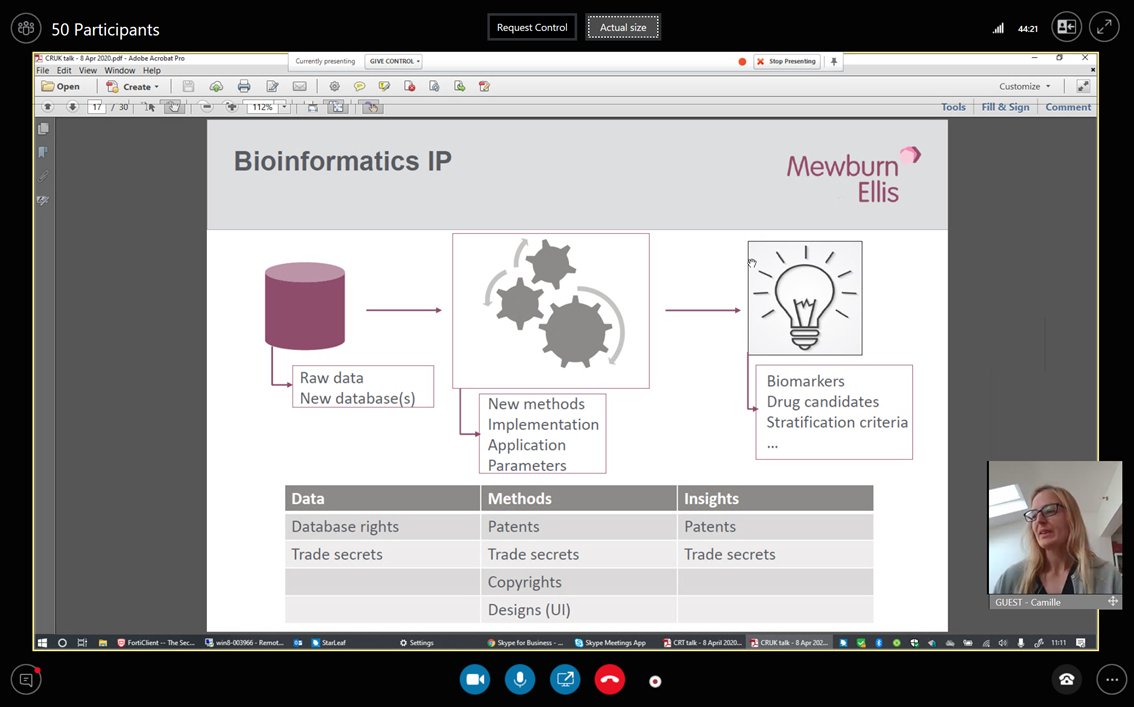This screenshot has width=1134, height=707.
Task: Open the signatures side panel
Action: (x=43, y=200)
